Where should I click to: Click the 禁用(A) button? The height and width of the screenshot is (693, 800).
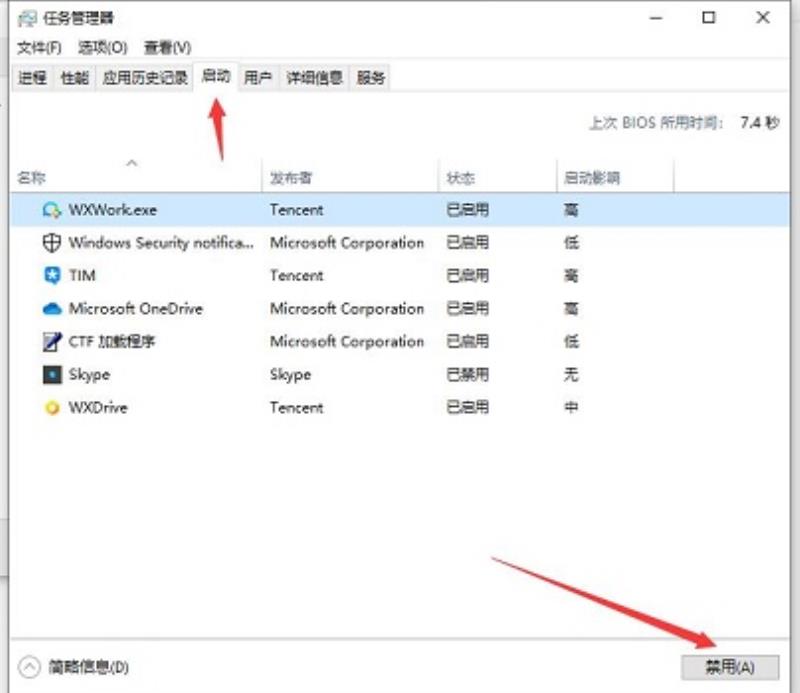pos(730,667)
